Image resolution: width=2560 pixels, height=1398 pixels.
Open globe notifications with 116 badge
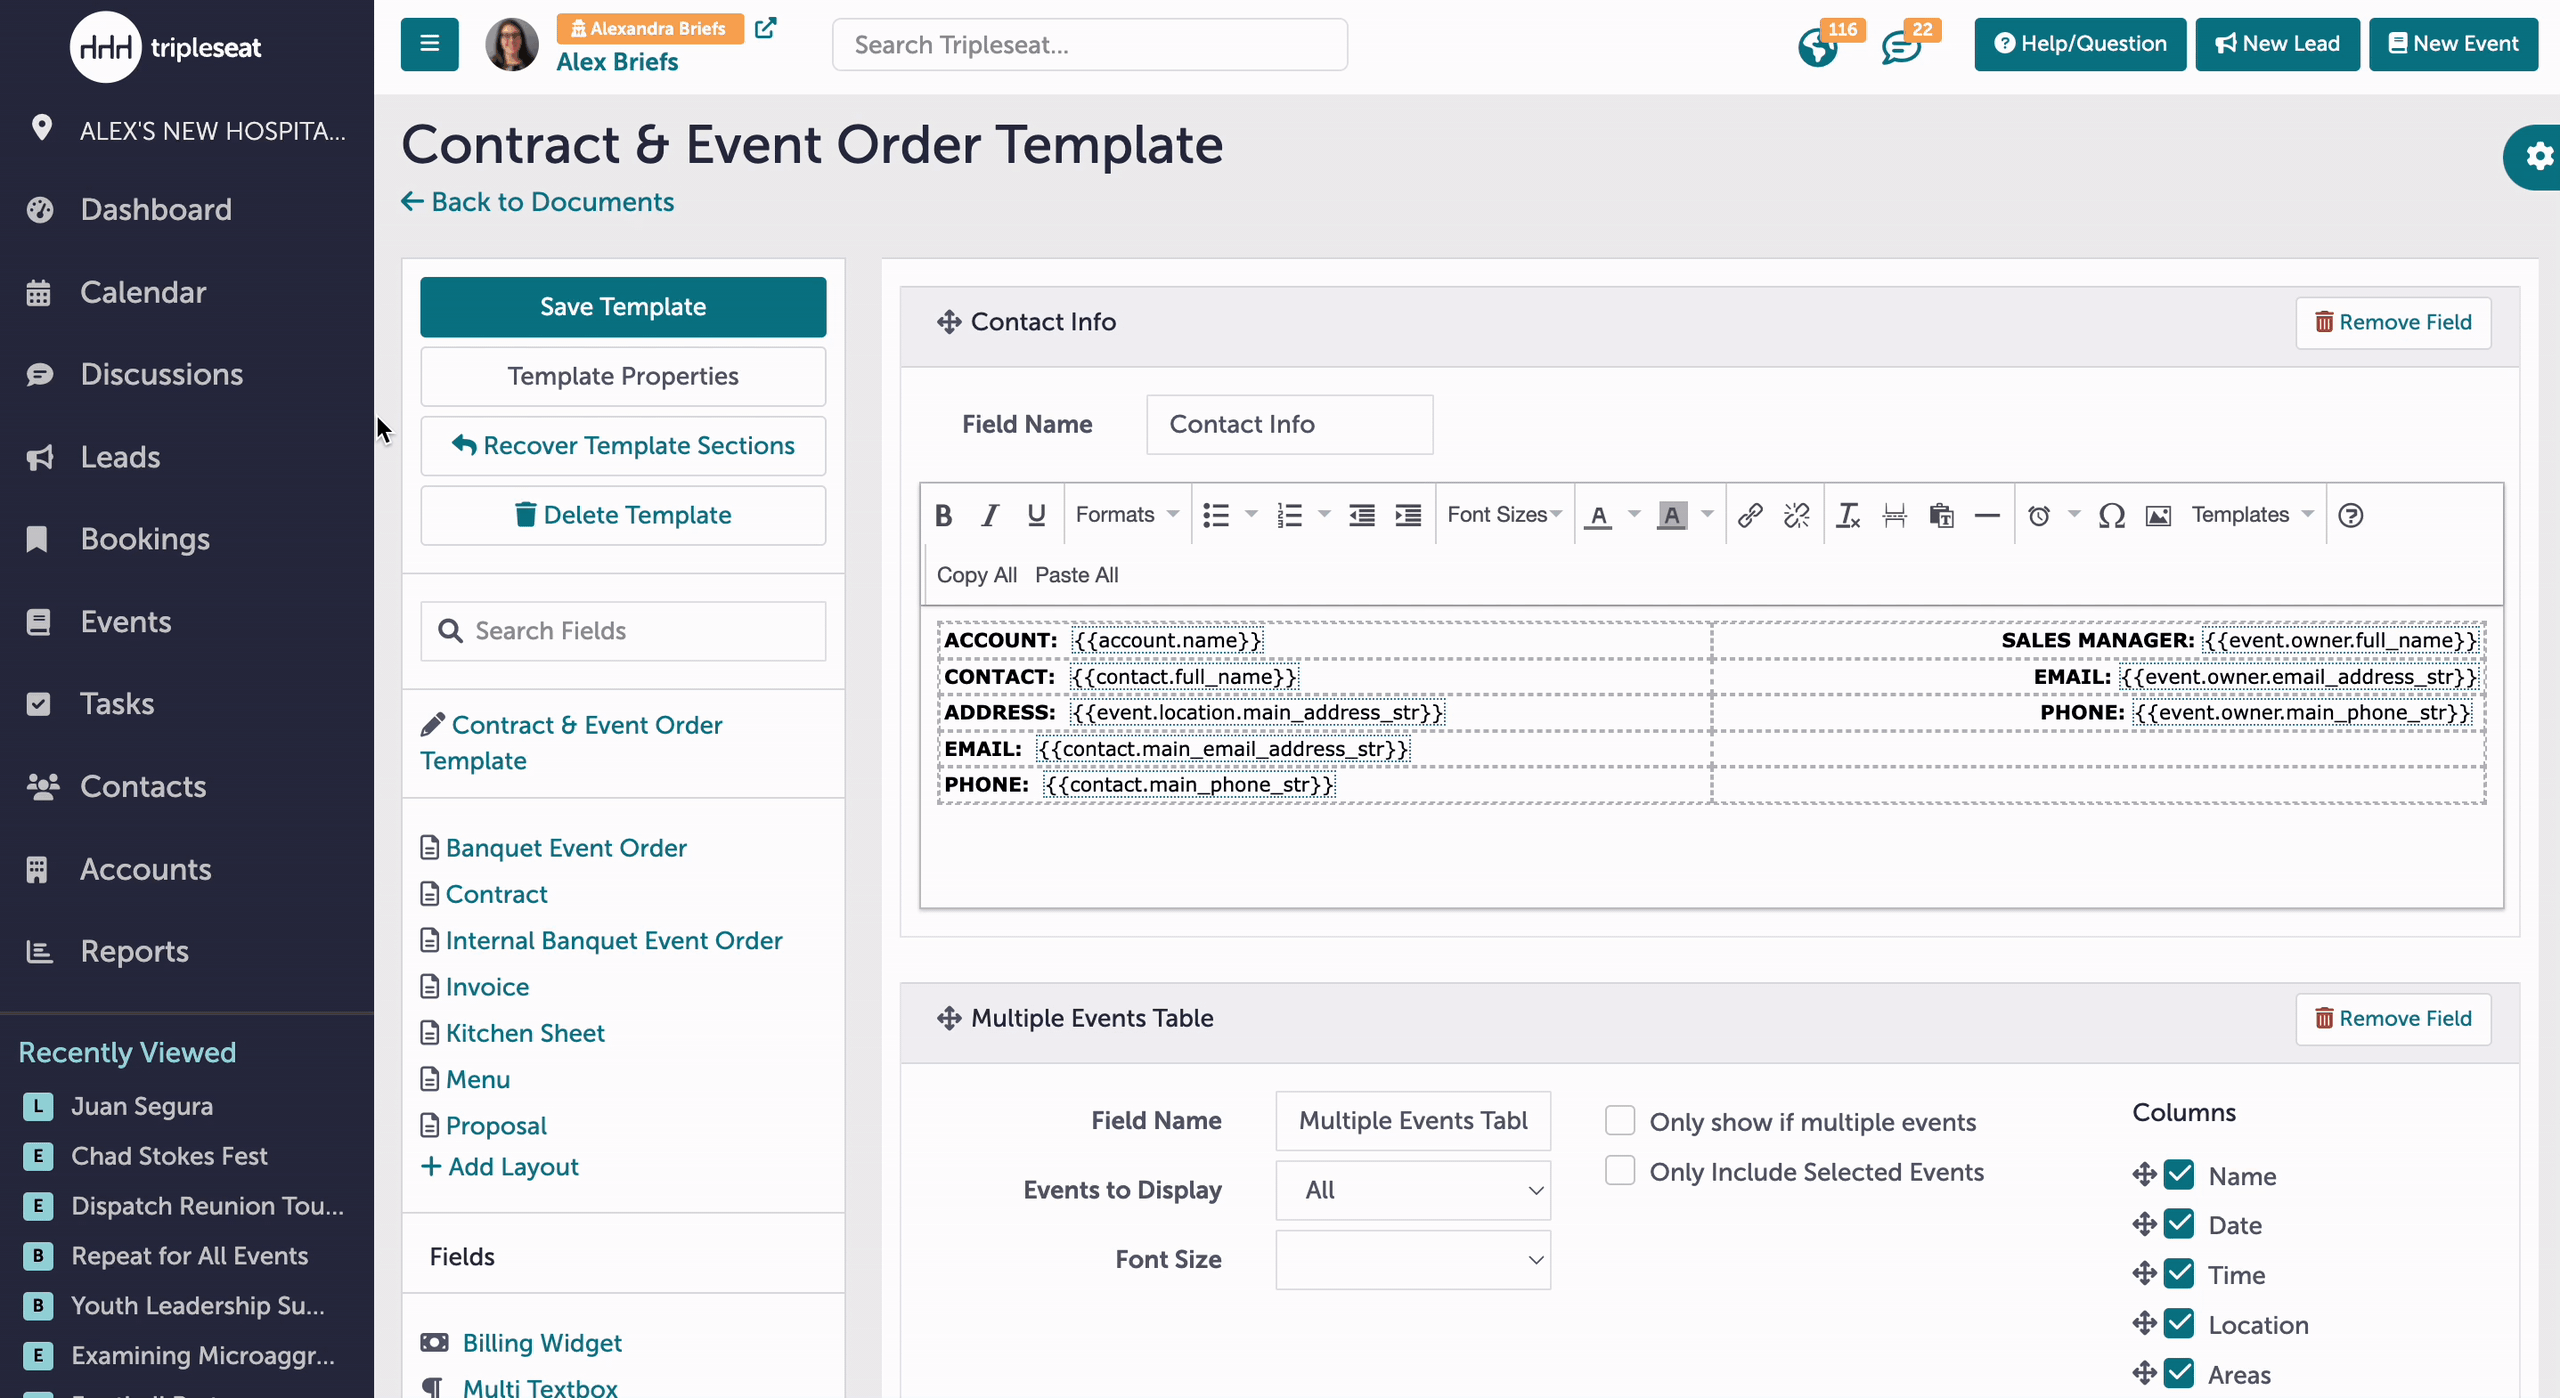click(x=1819, y=46)
